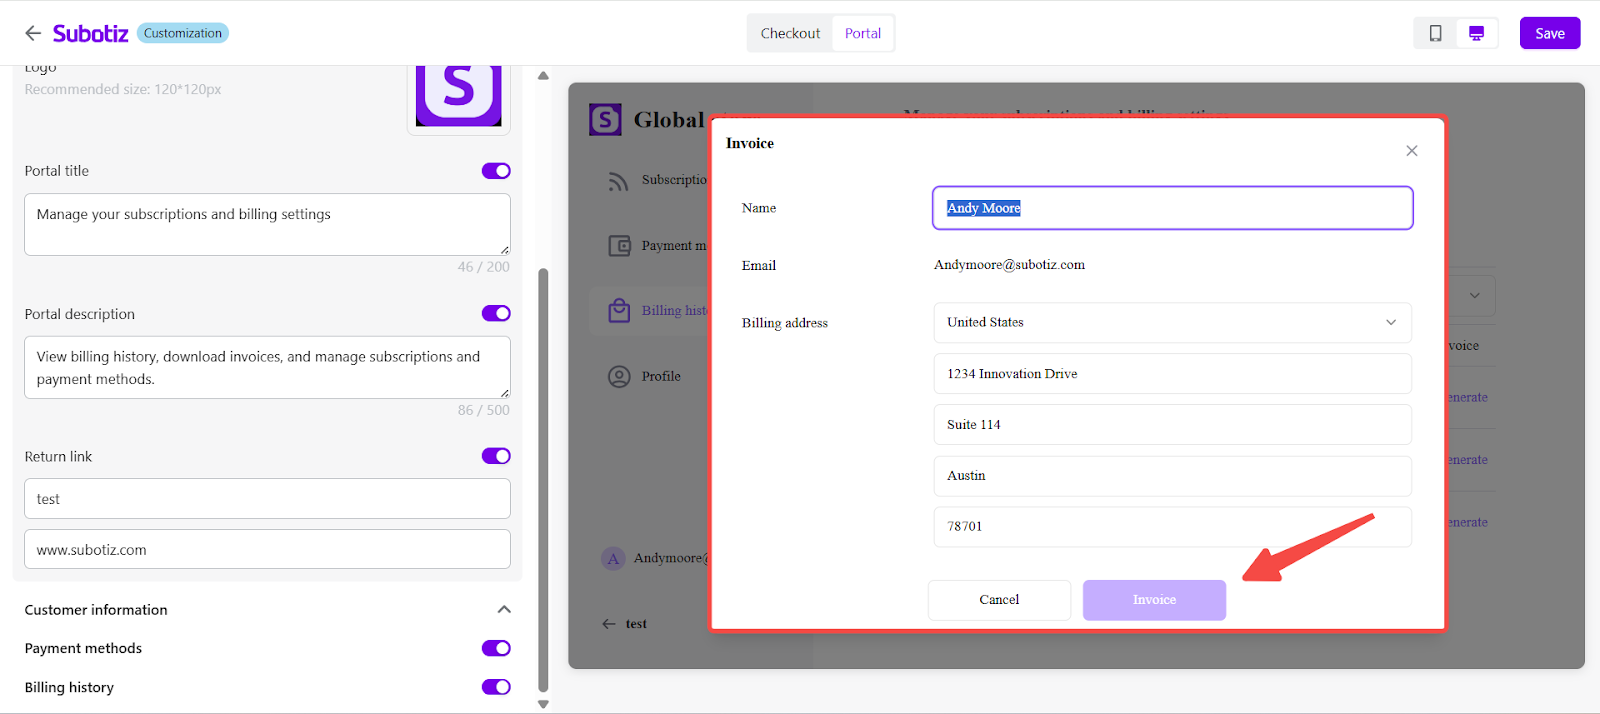Viewport: 1600px width, 714px height.
Task: Click the purple S logo thumbnail
Action: pos(458,93)
